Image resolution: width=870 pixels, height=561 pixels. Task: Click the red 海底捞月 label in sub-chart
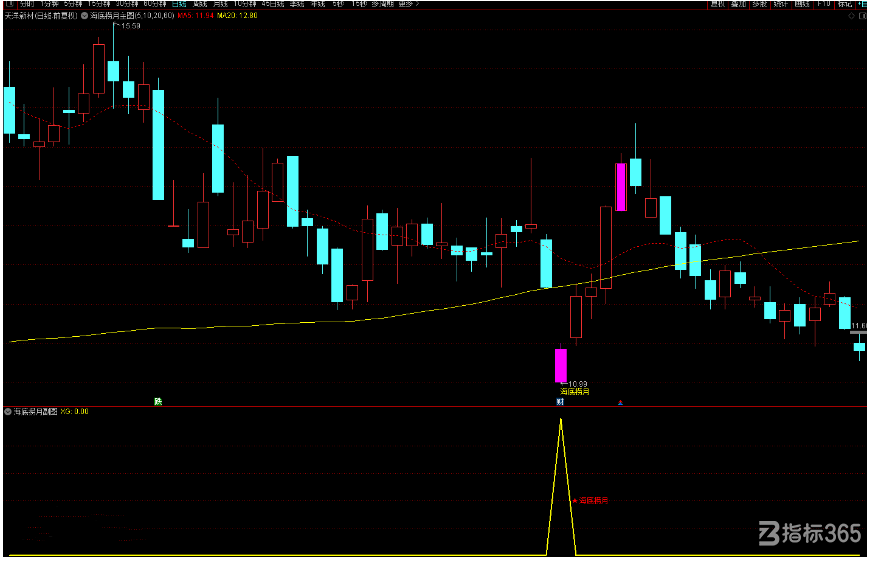(594, 501)
